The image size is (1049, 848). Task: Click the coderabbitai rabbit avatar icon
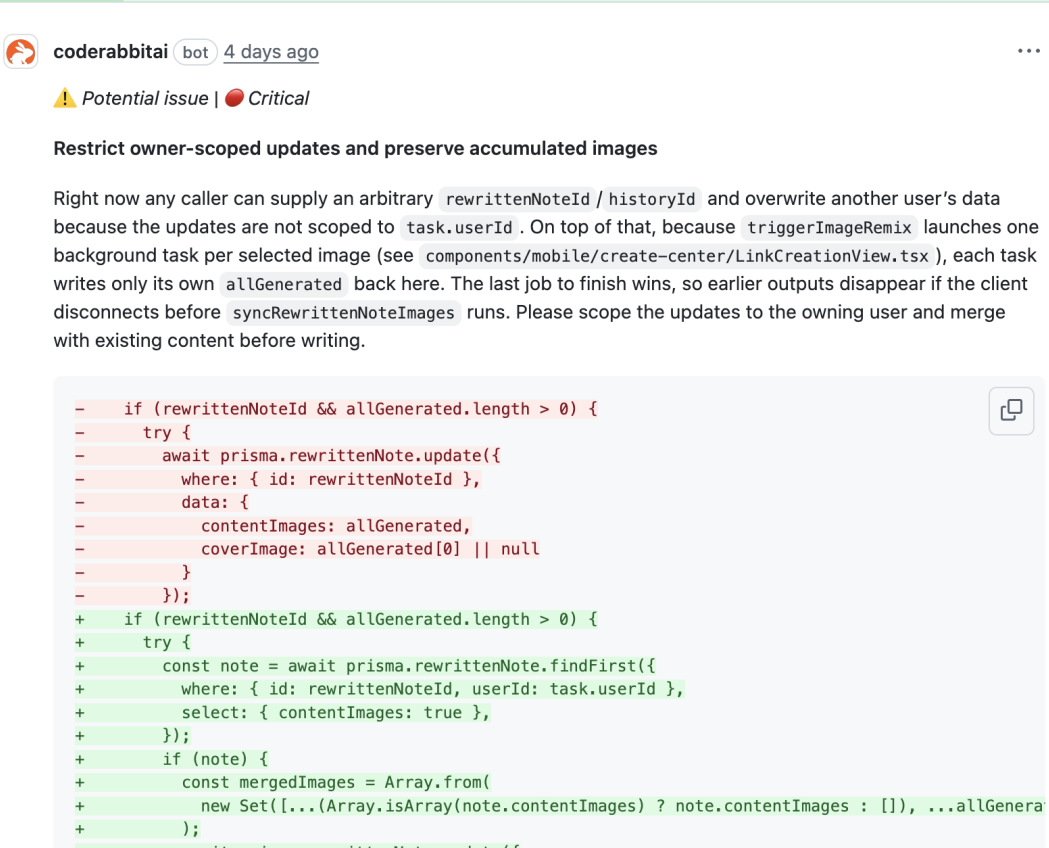click(21, 52)
